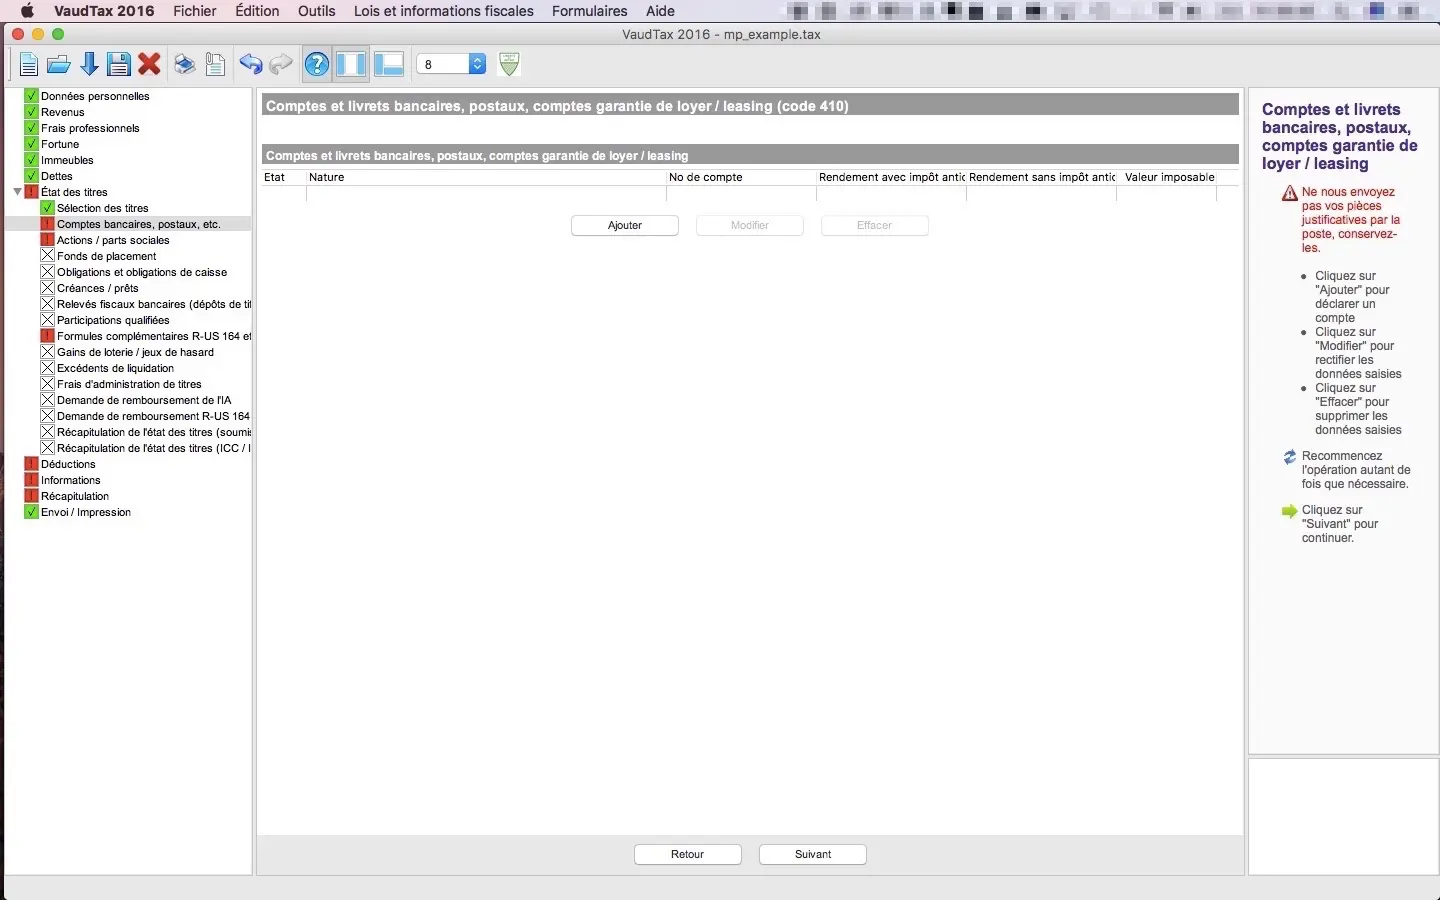Image resolution: width=1440 pixels, height=900 pixels.
Task: Select Données personnelles in the tree
Action: point(95,96)
